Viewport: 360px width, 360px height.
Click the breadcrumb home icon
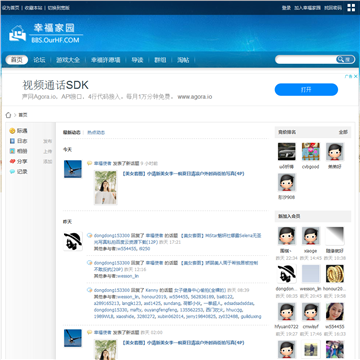[x=8, y=115]
